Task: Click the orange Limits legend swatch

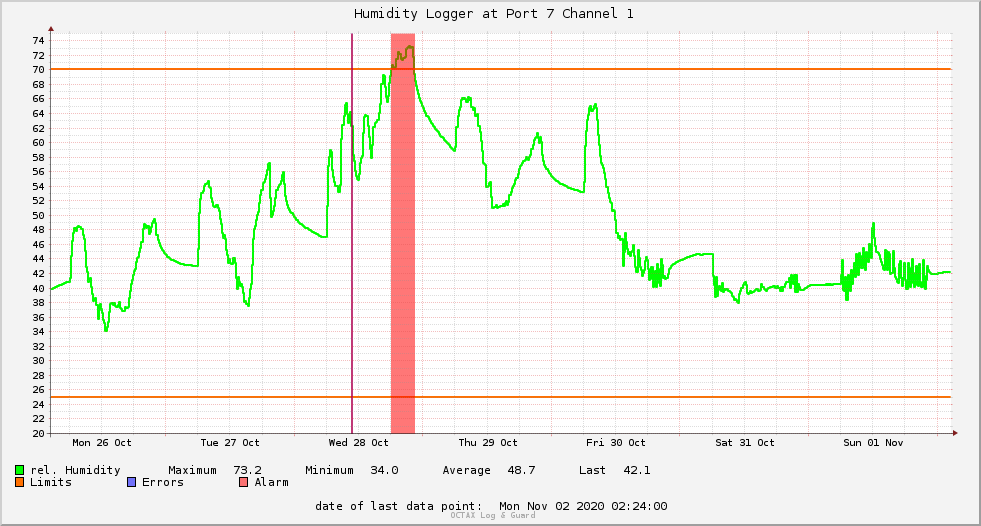Action: point(19,482)
